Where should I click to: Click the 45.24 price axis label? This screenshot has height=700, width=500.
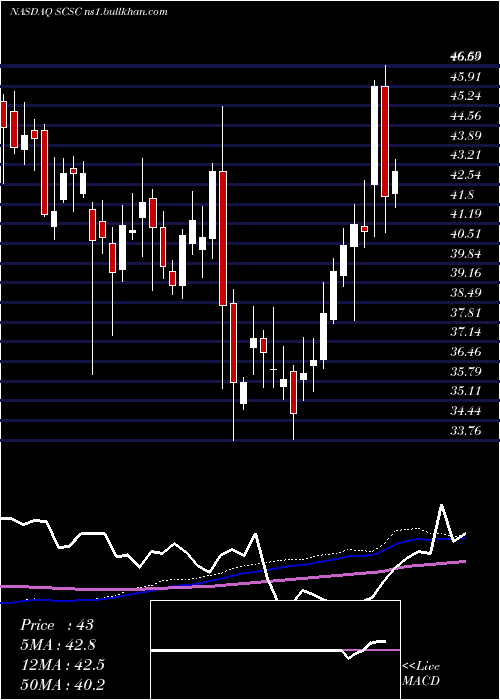point(466,96)
